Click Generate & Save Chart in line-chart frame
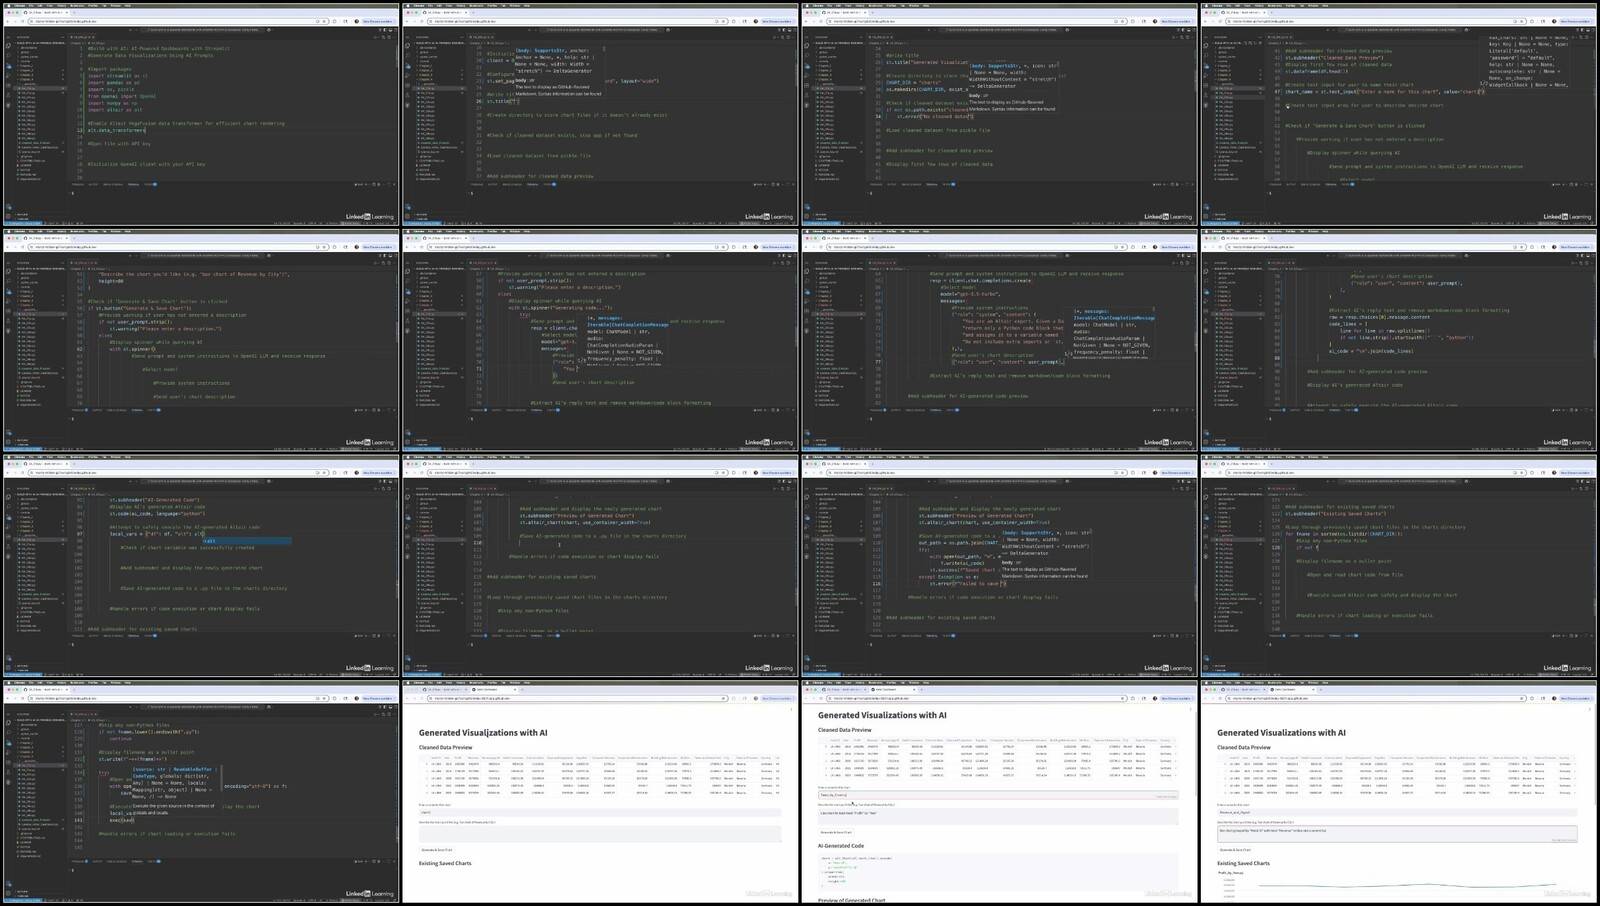The image size is (1600, 906). (1234, 849)
